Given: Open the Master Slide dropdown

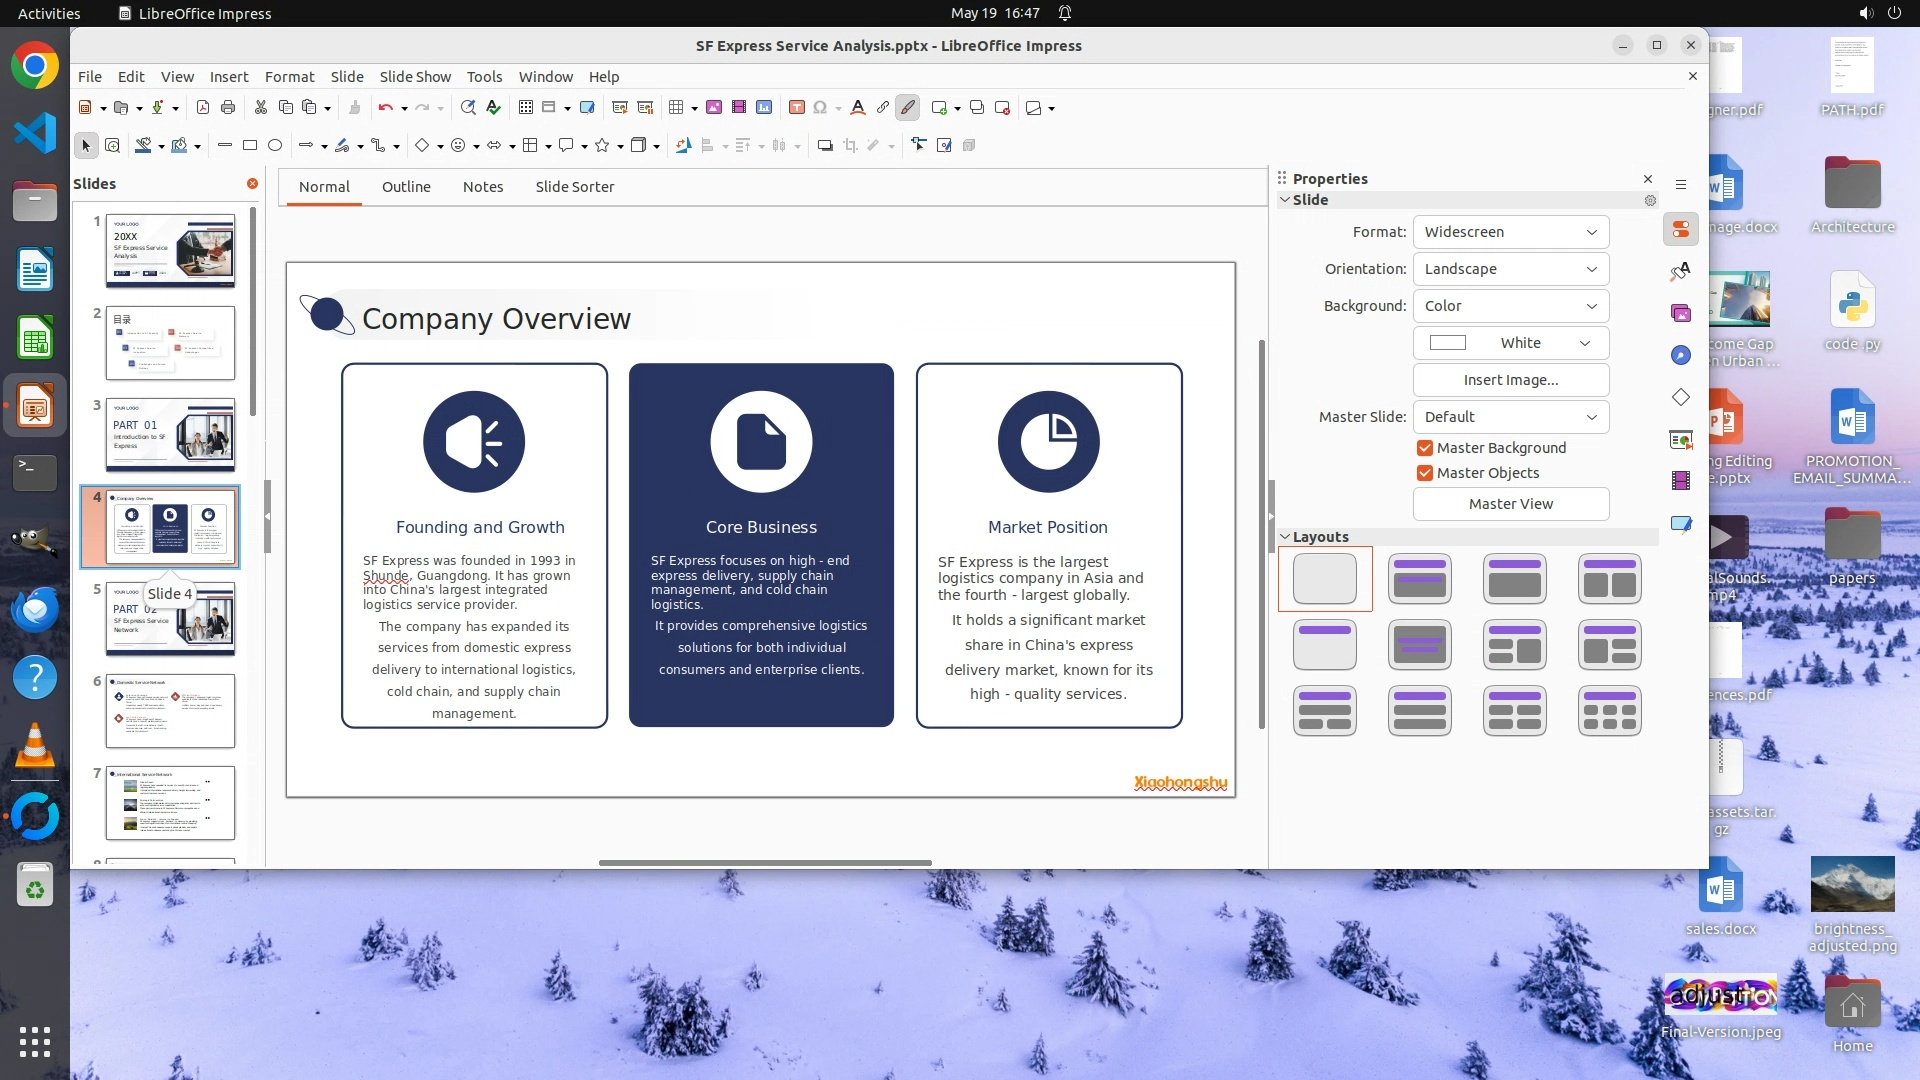Looking at the screenshot, I should pos(1510,417).
